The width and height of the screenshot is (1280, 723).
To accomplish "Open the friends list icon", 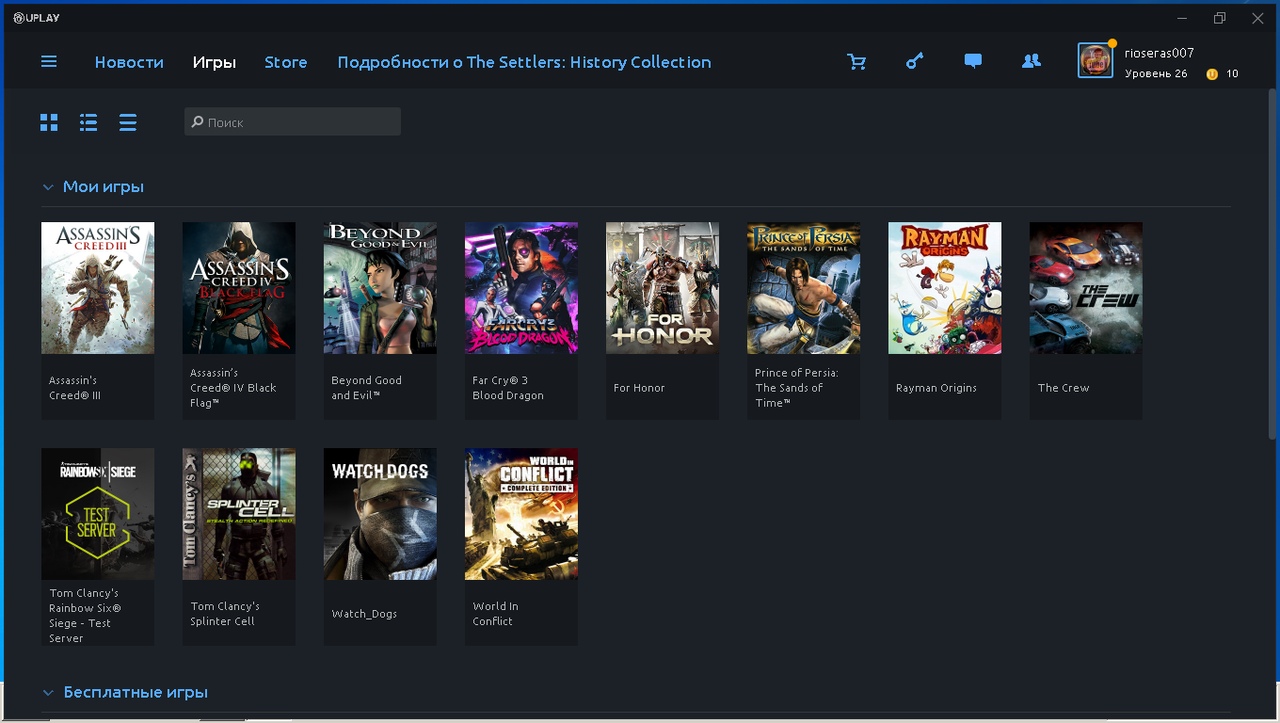I will pos(1031,62).
